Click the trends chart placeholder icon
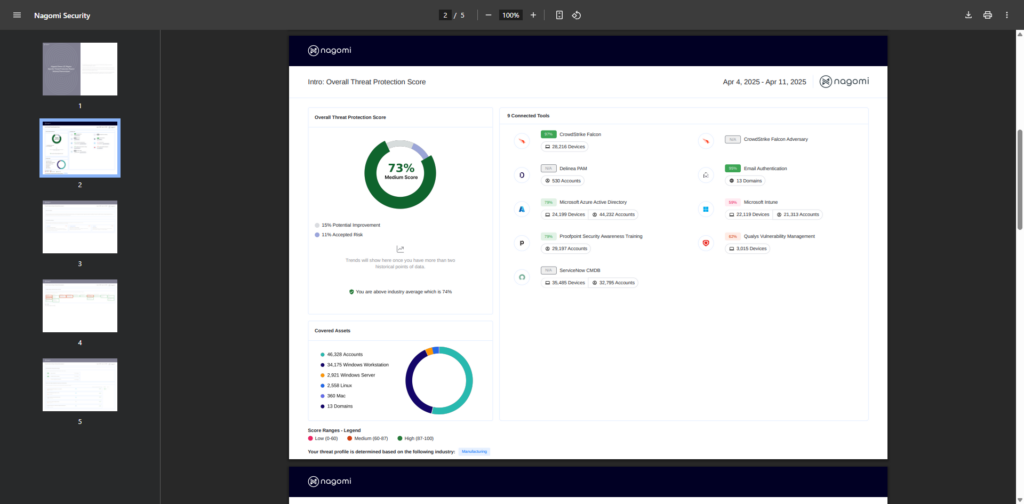The height and width of the screenshot is (504, 1024). [400, 249]
